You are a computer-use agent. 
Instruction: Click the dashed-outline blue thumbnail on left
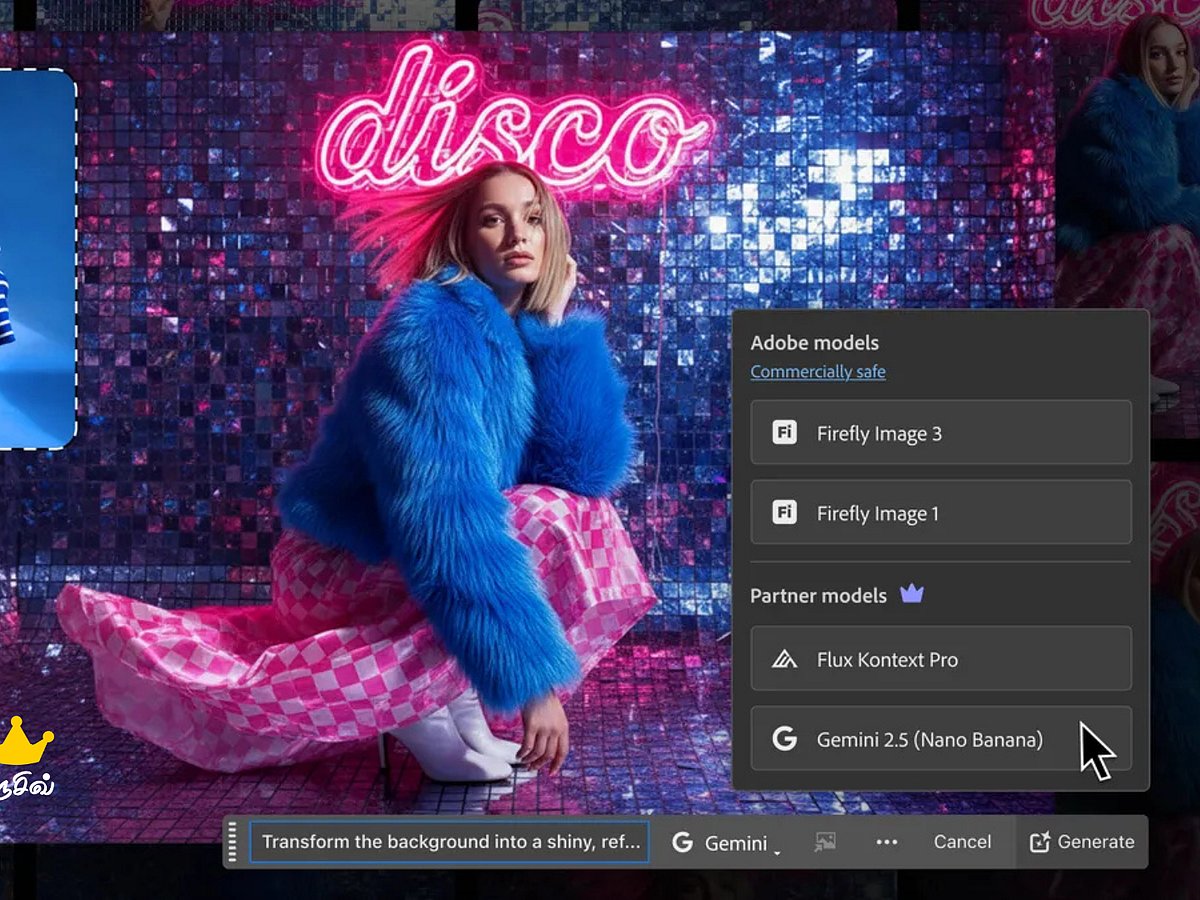tap(36, 260)
